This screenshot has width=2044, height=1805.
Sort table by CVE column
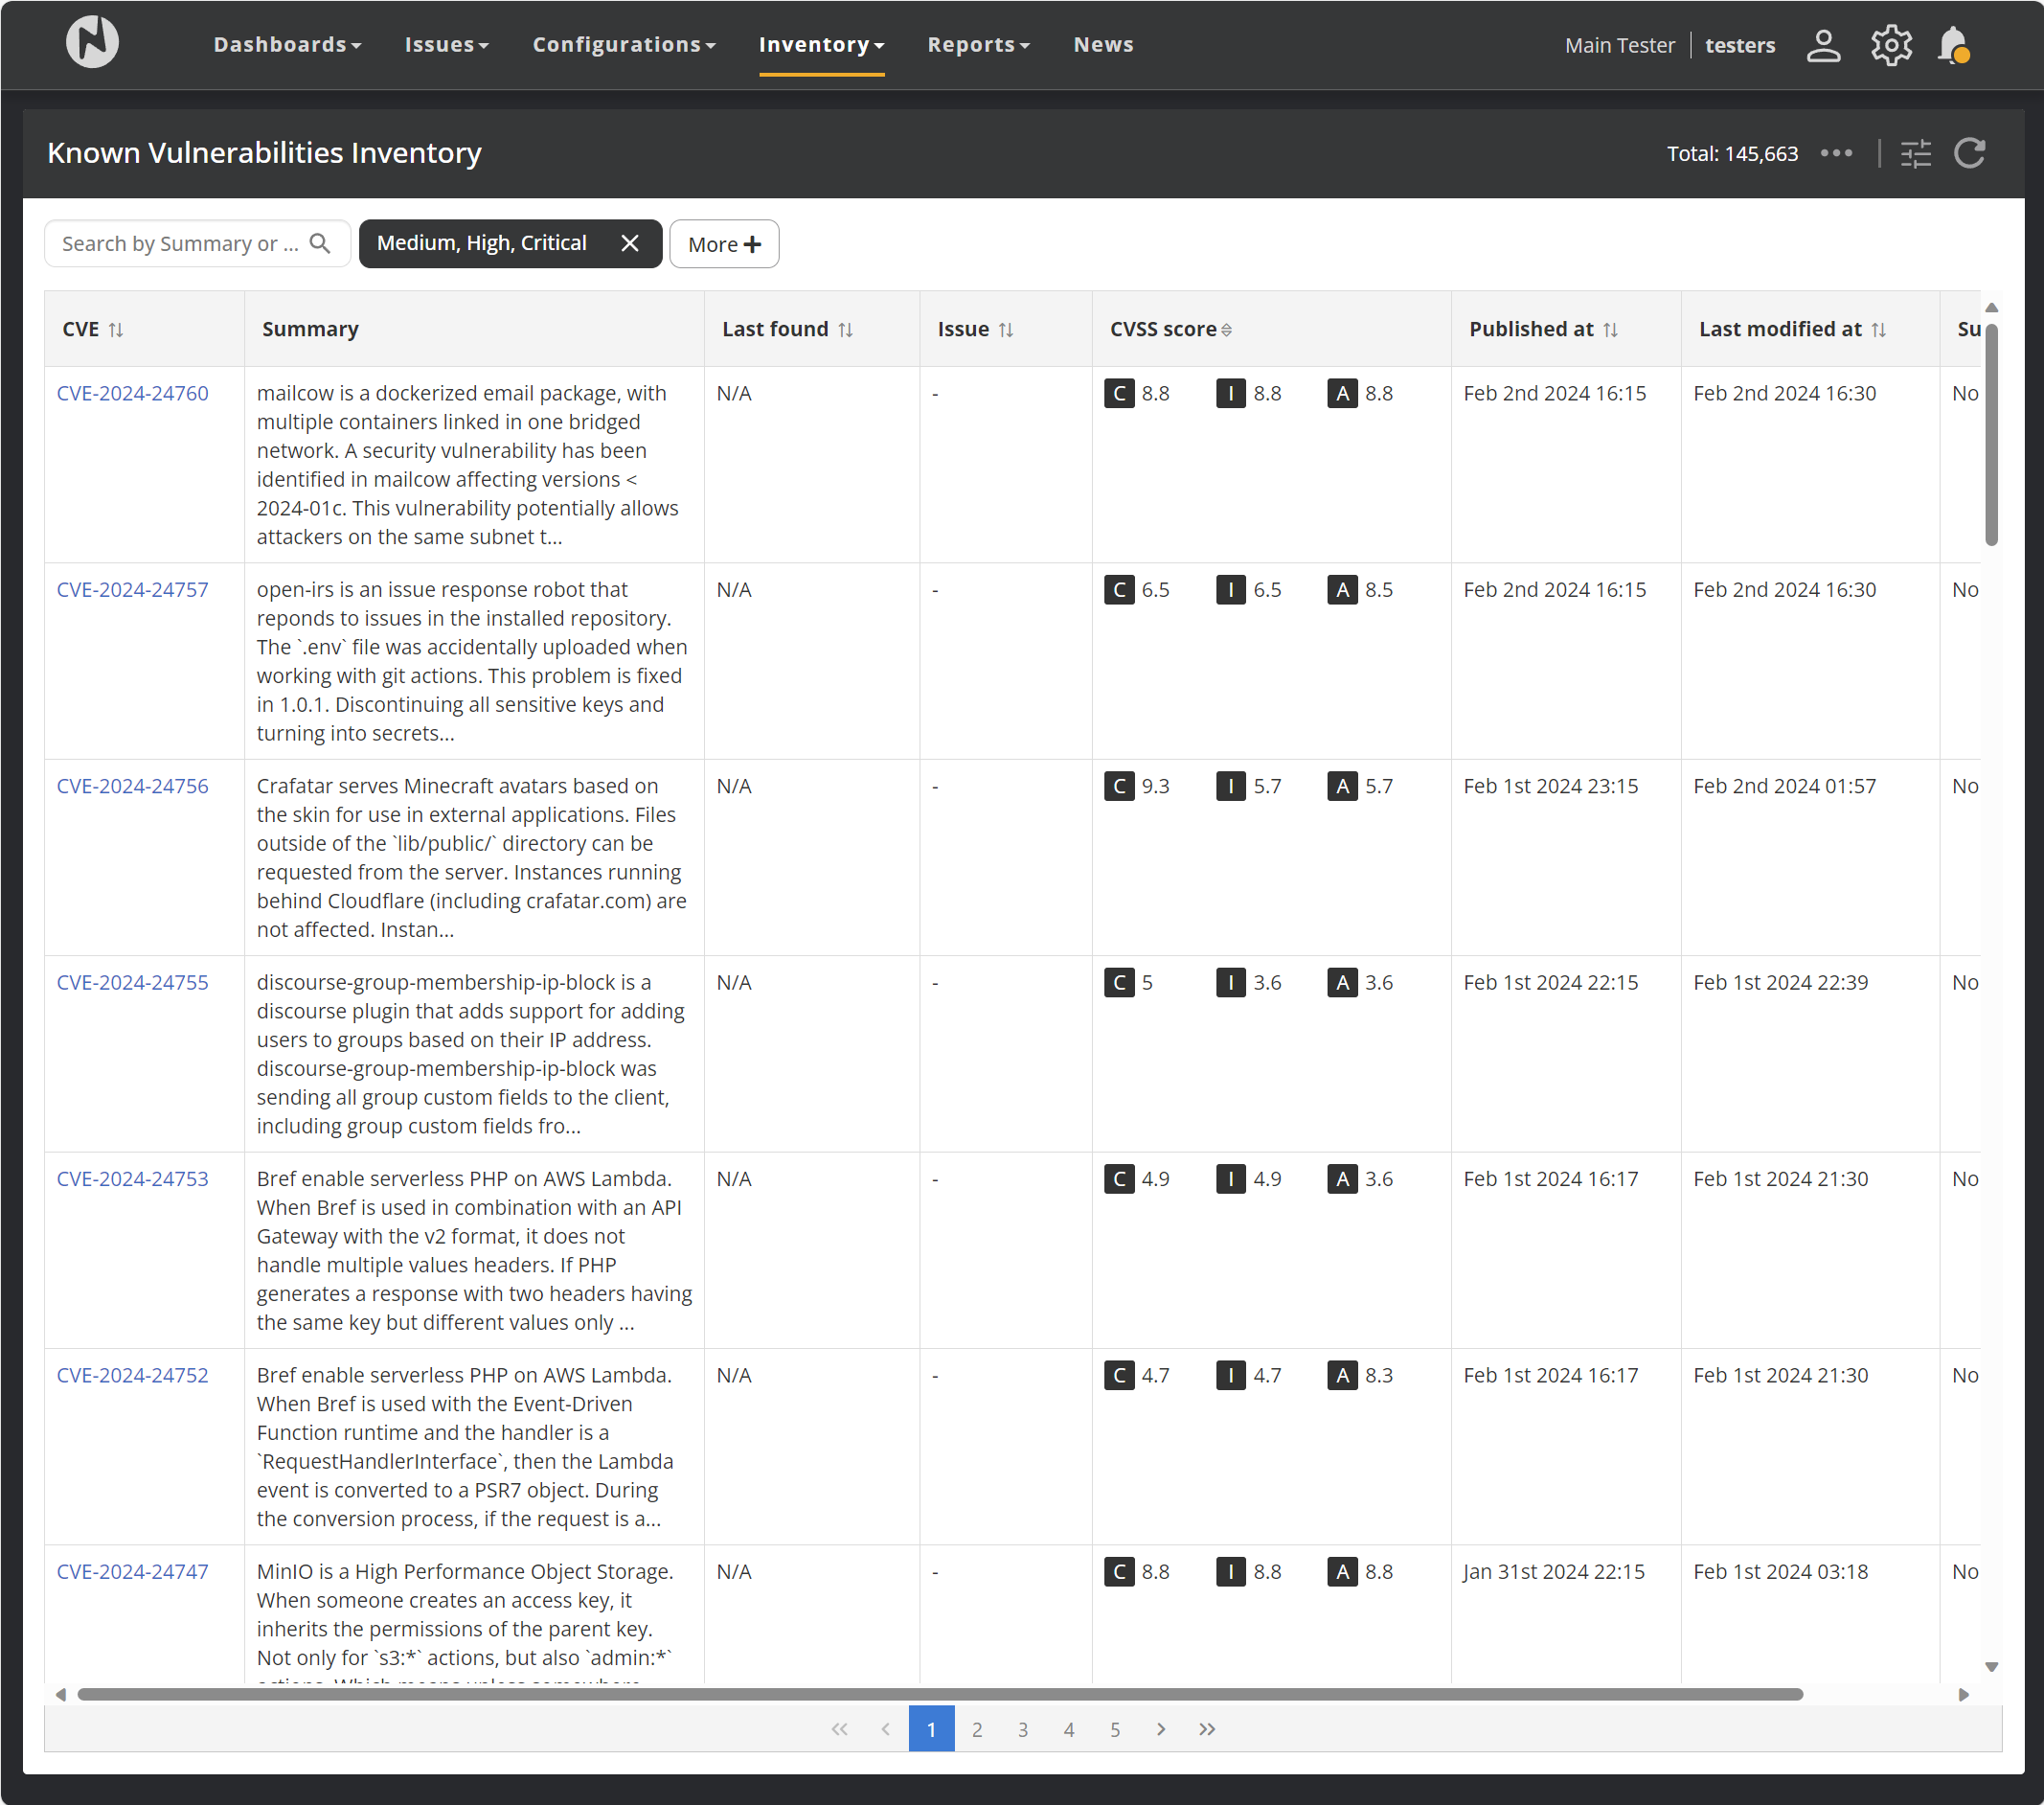116,330
